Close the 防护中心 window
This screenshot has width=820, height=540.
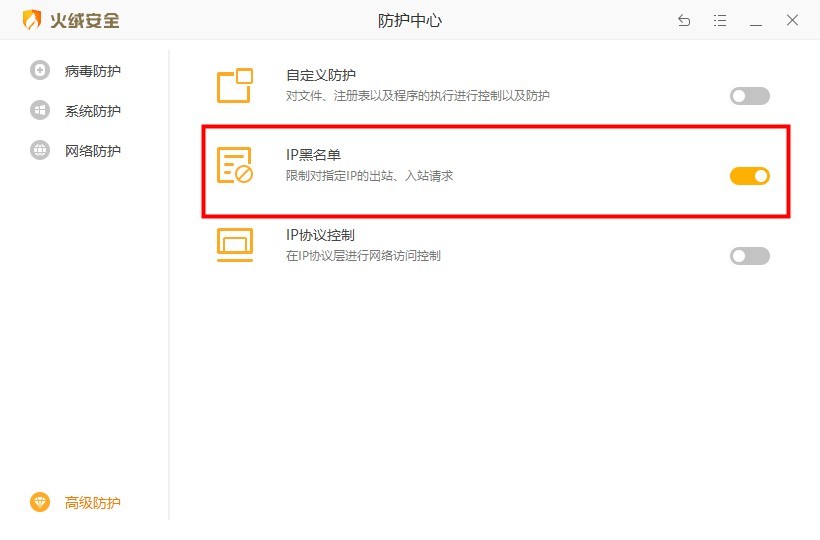pos(792,20)
